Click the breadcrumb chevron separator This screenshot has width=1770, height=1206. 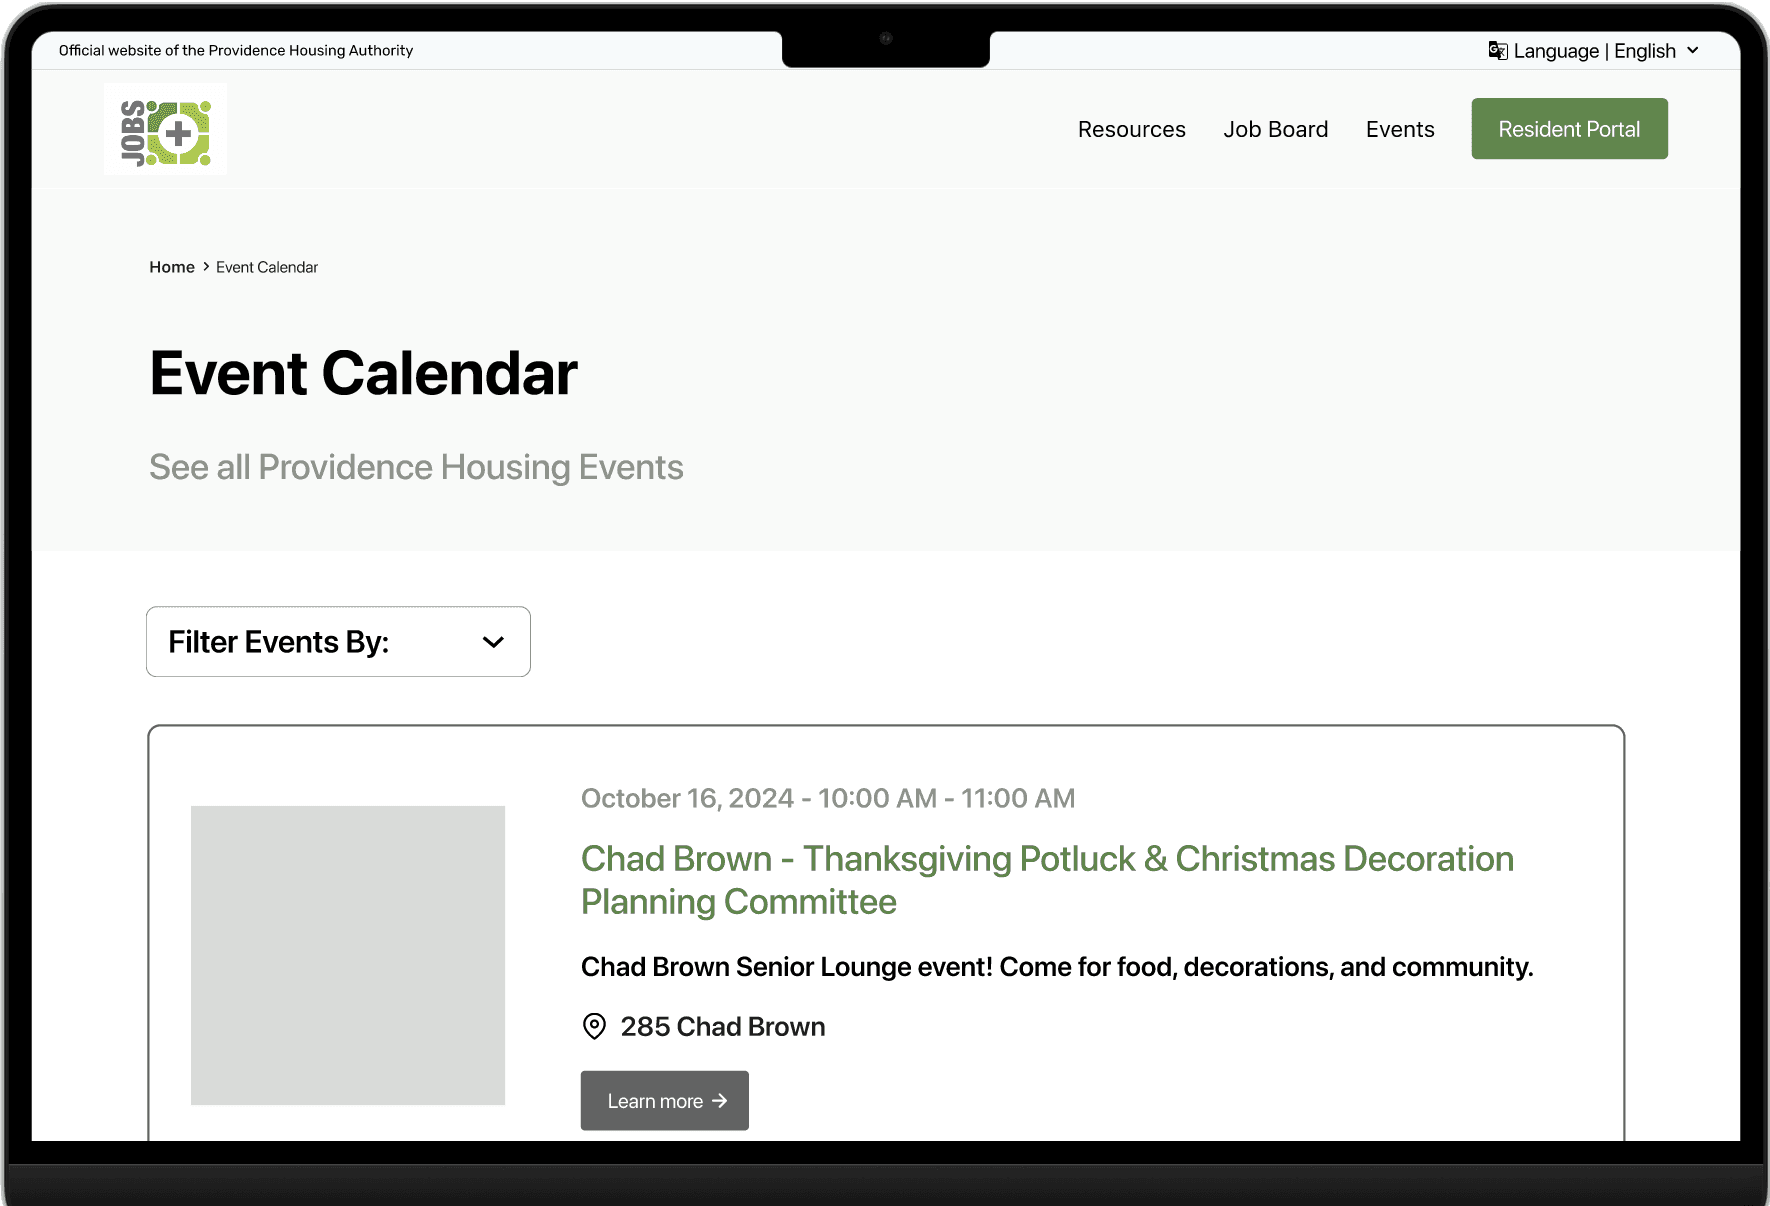click(x=206, y=267)
